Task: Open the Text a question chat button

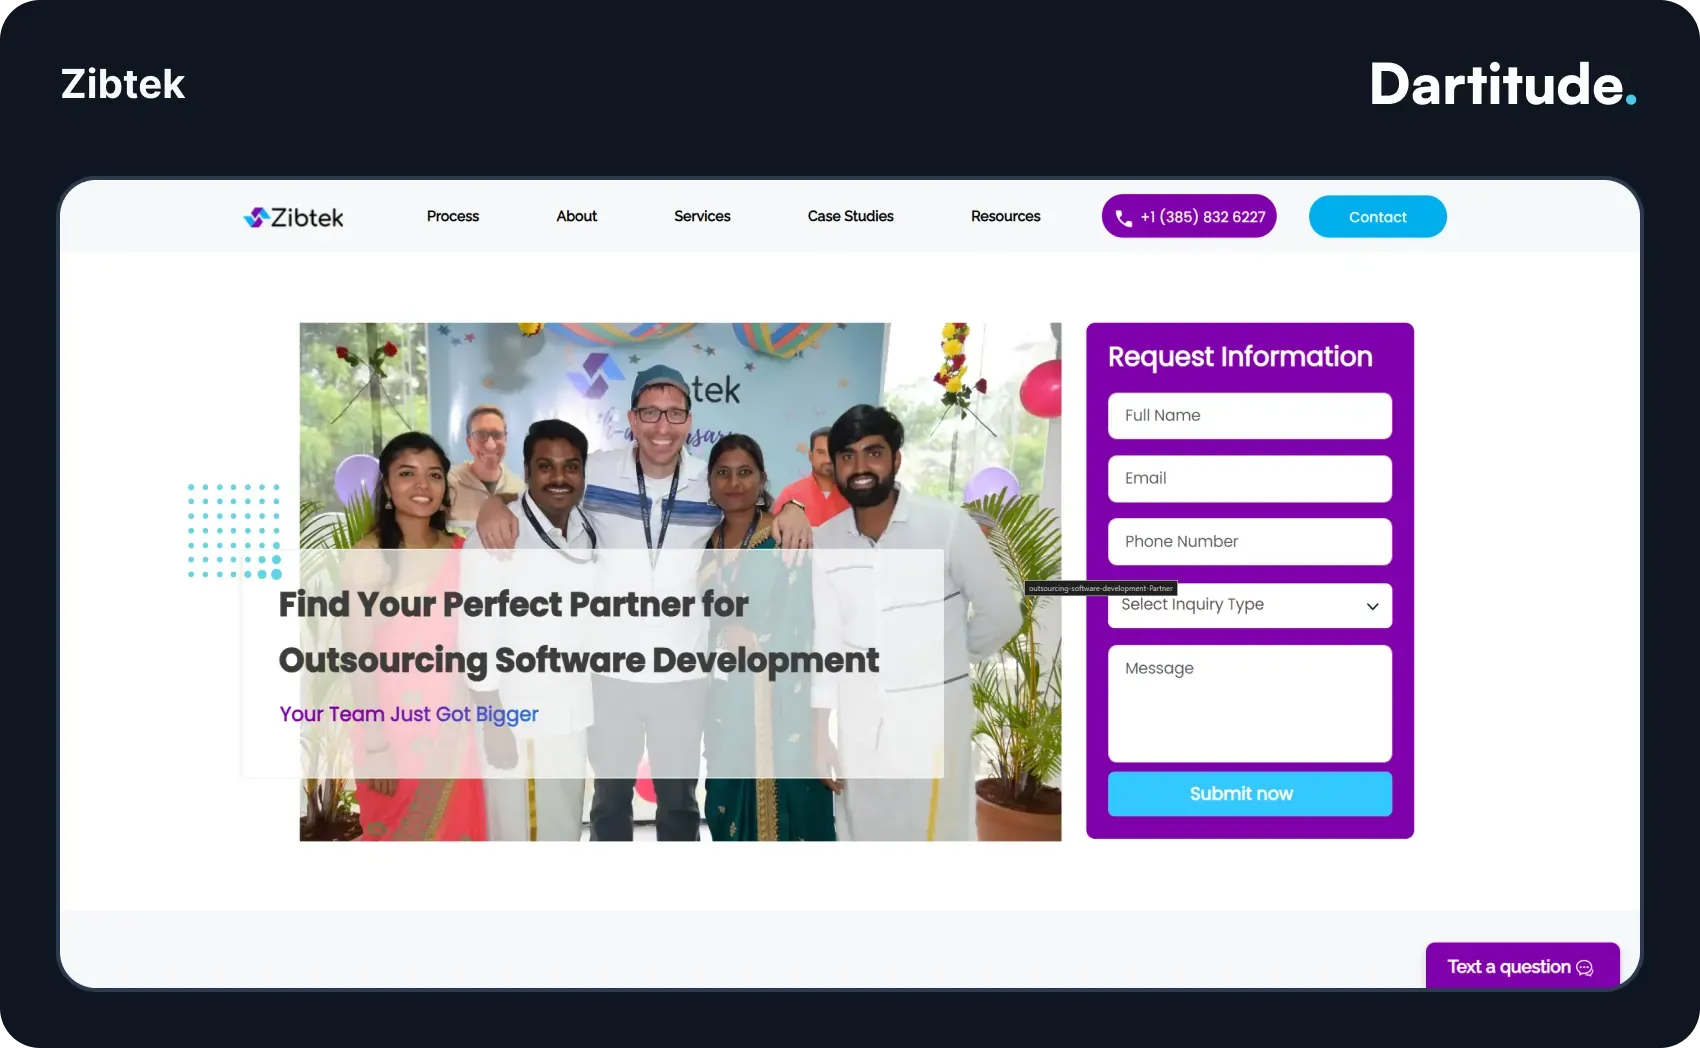Action: tap(1522, 966)
